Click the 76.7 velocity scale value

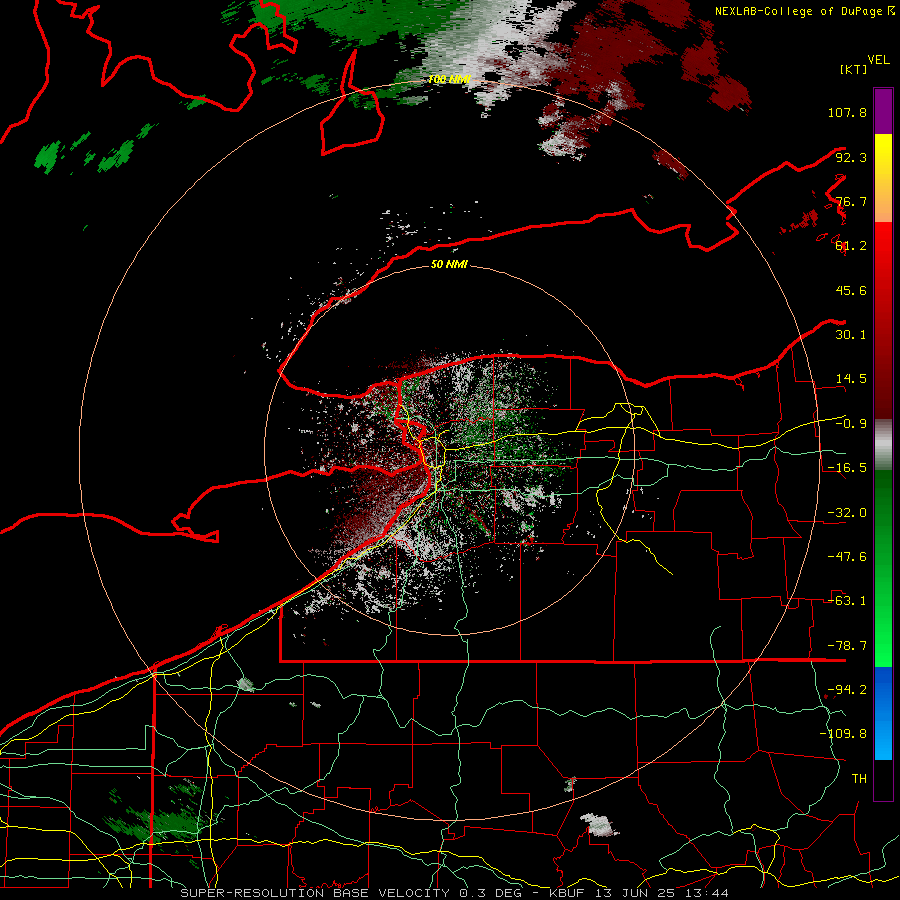(x=851, y=201)
